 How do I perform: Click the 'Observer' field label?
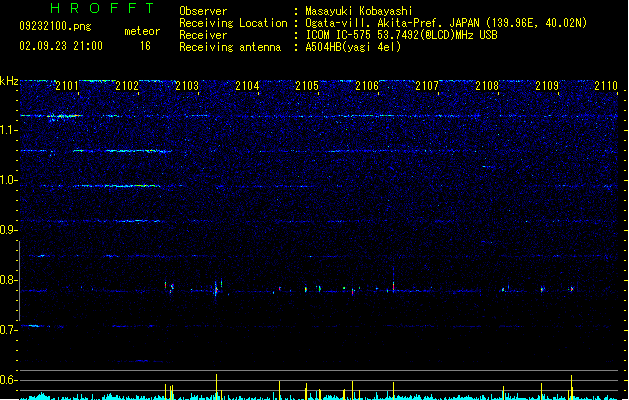coord(203,11)
